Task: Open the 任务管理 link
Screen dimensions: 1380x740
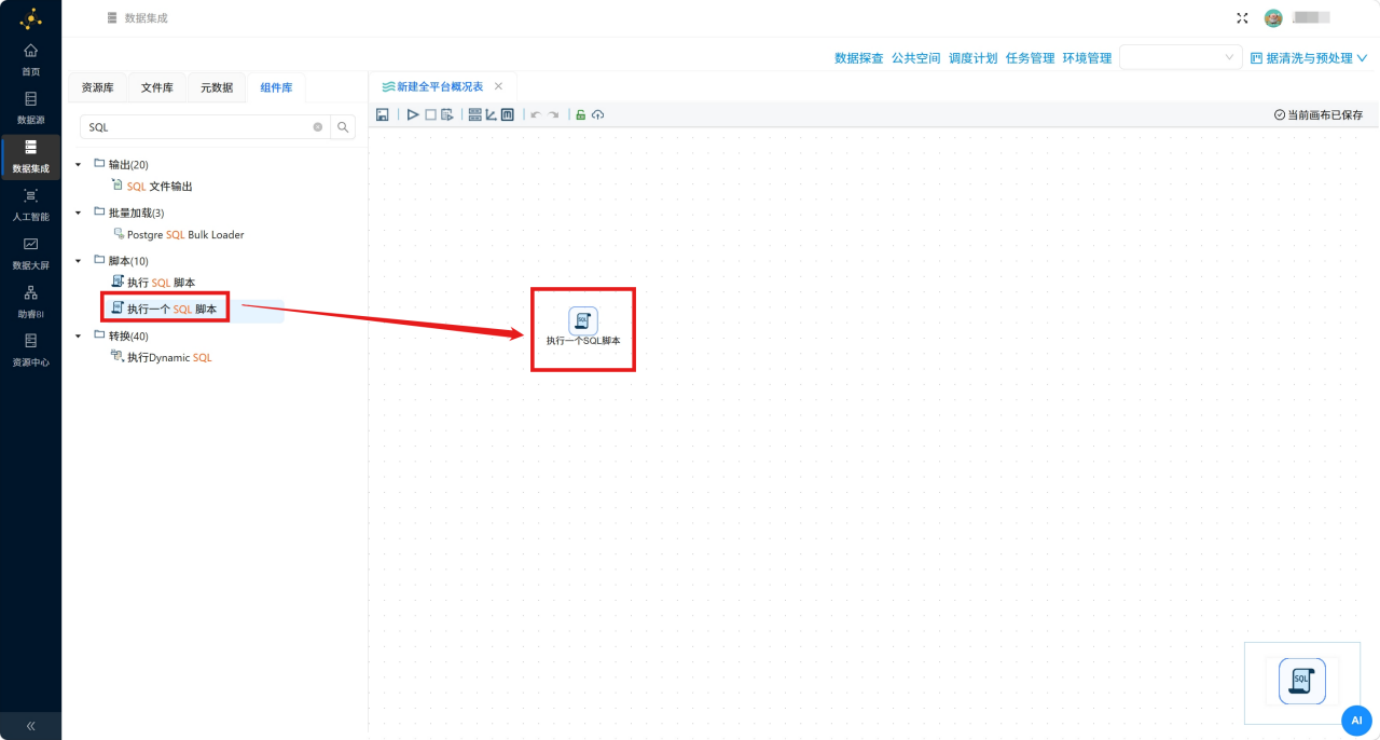Action: pyautogui.click(x=1030, y=58)
